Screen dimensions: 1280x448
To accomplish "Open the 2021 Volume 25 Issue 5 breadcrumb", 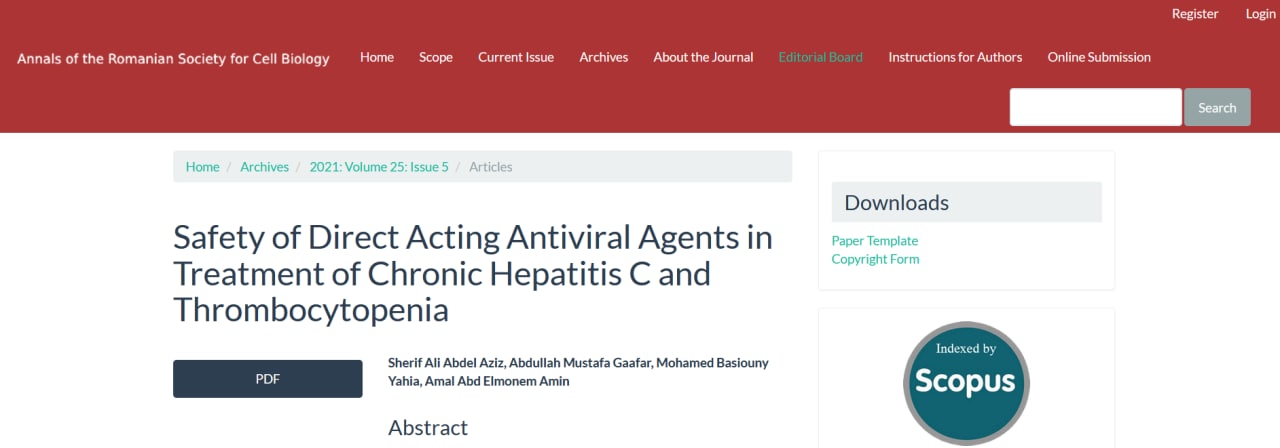I will click(379, 167).
